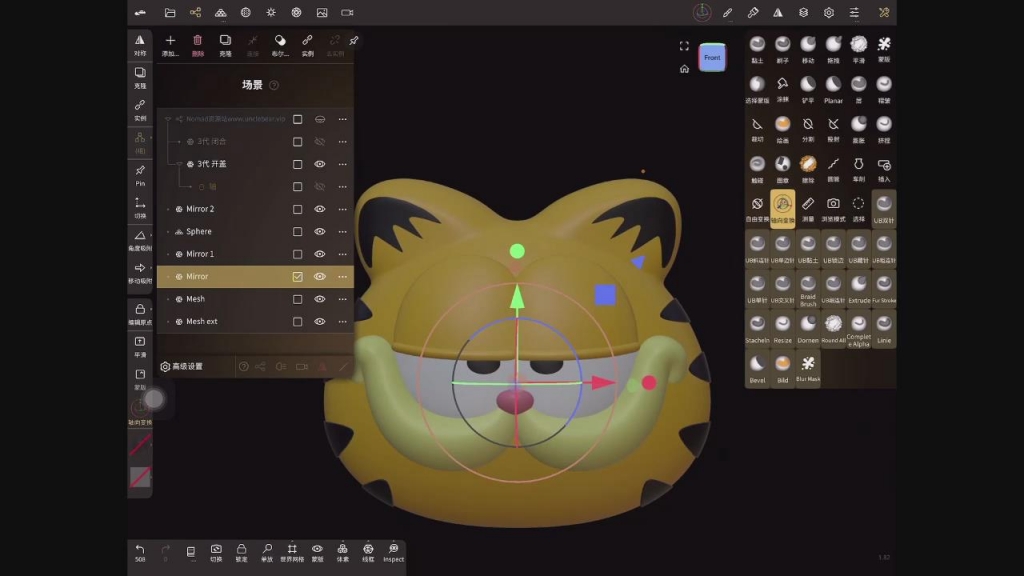
Task: Open the three-dot menu for Sphere
Action: coord(342,232)
